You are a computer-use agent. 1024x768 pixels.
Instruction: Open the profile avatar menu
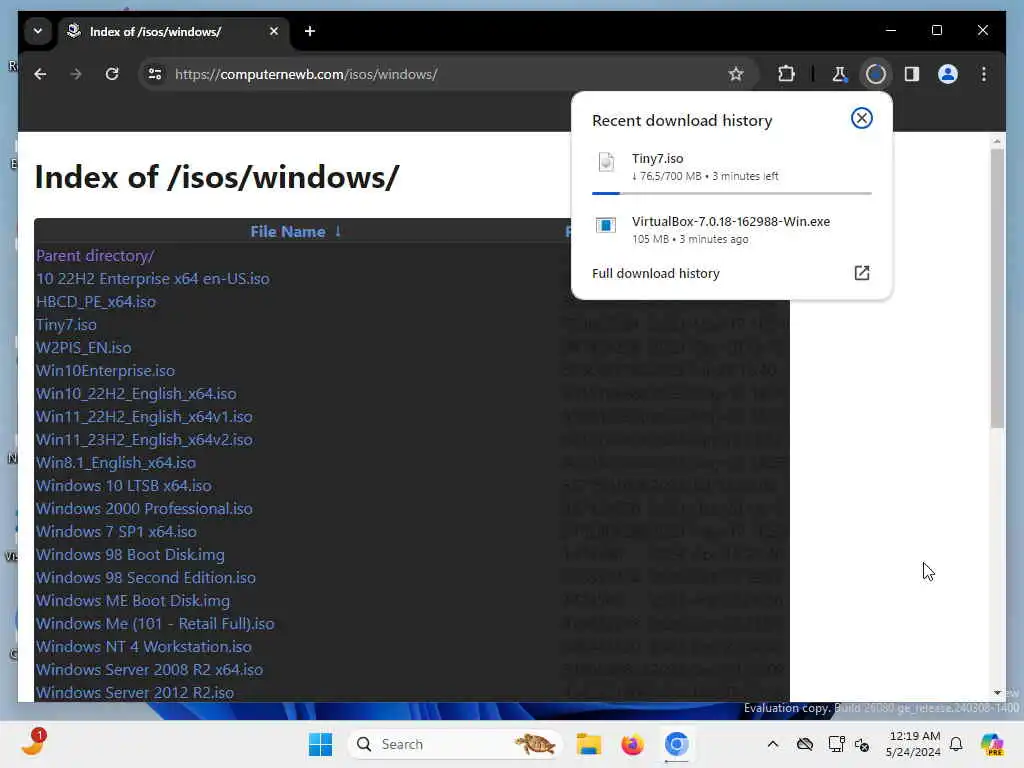click(x=948, y=74)
